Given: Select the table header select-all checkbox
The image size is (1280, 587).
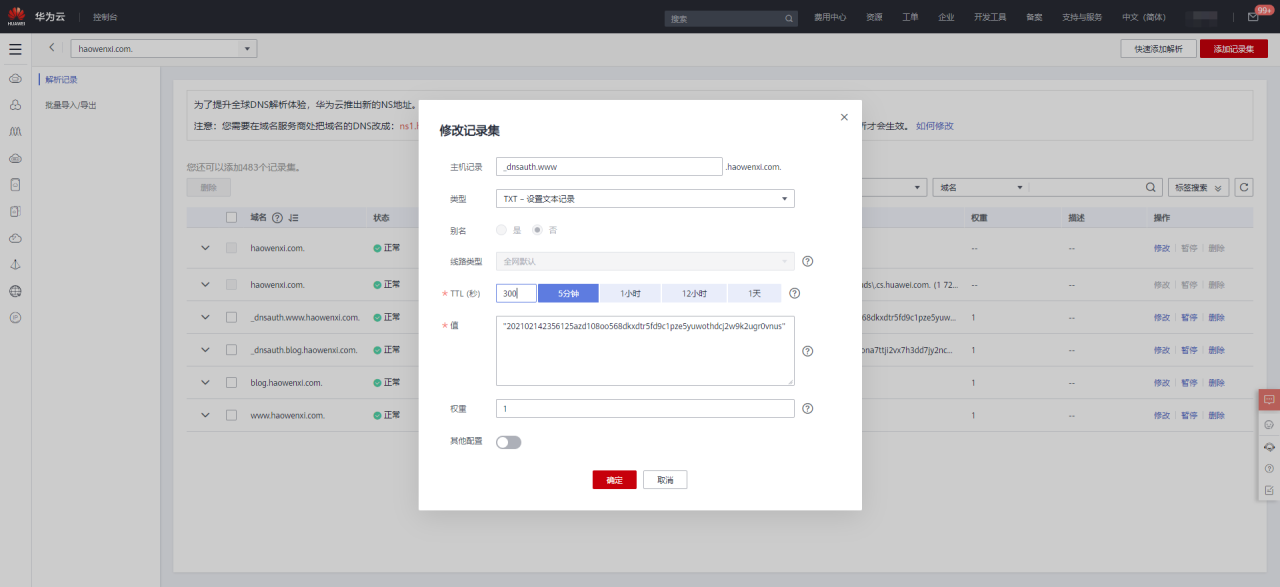Looking at the screenshot, I should 231,217.
